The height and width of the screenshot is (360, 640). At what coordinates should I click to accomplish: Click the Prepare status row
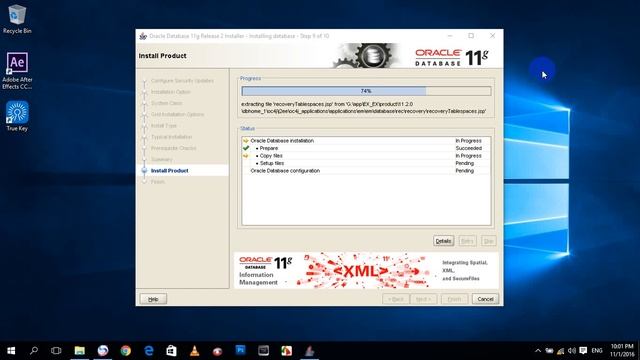[x=366, y=148]
